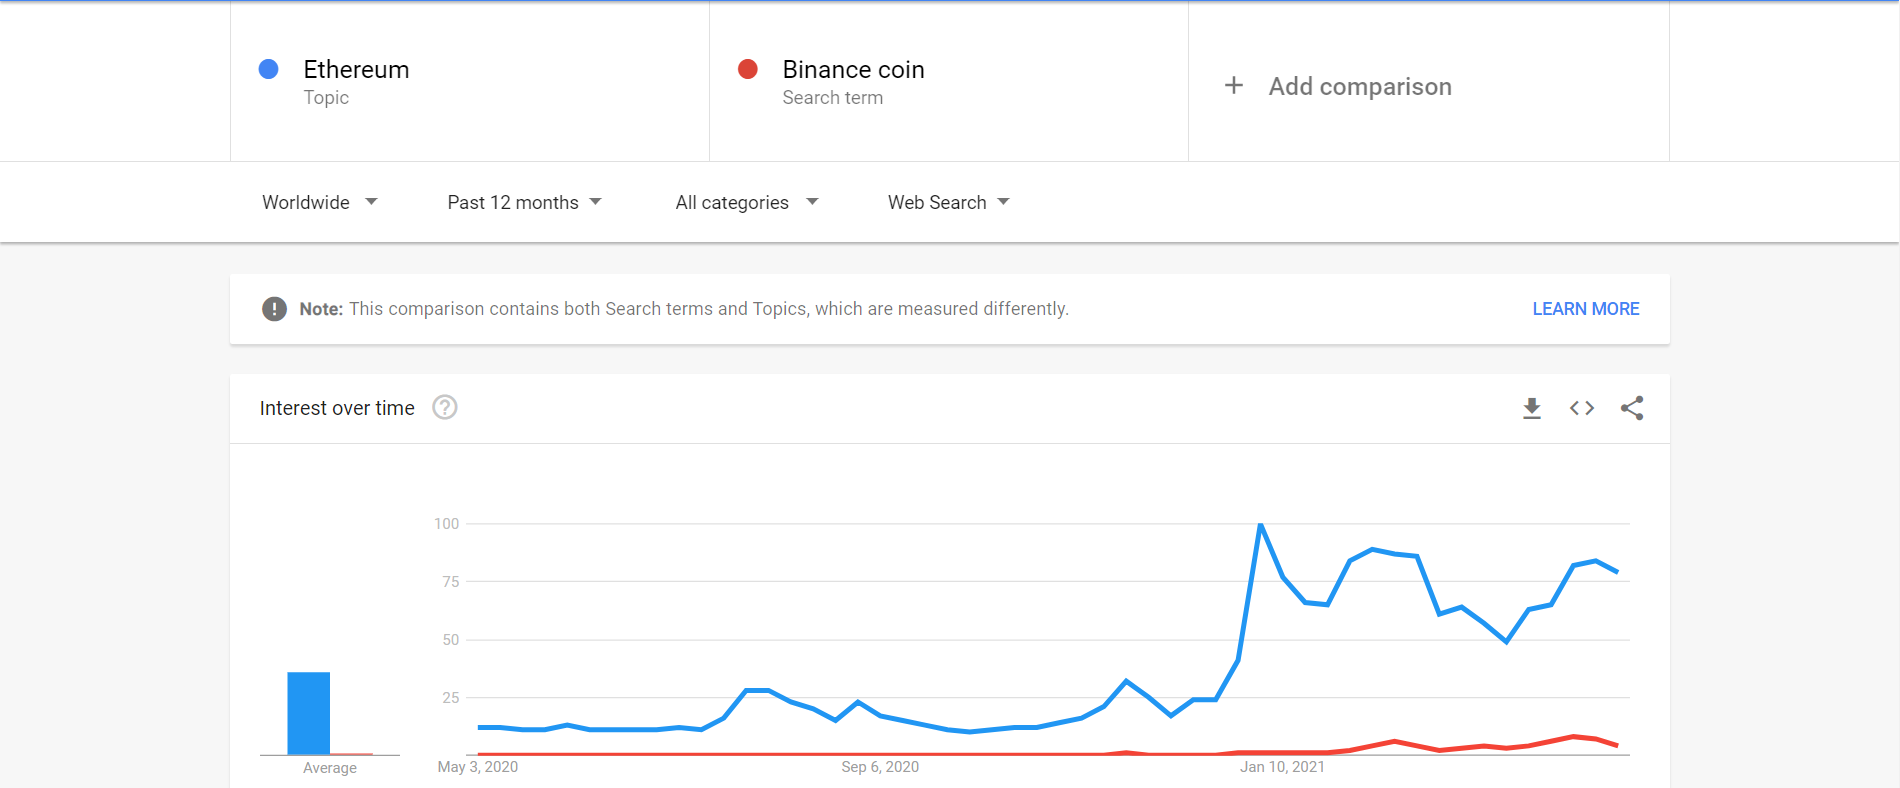
Task: Download the Interest over time data
Action: [x=1531, y=408]
